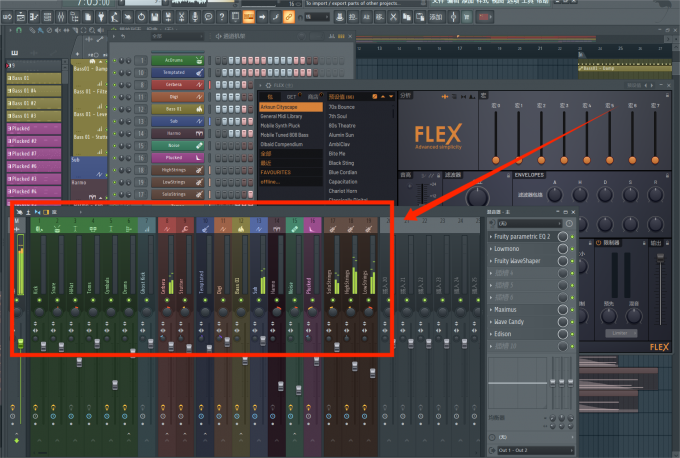
Task: Disable the Fruity WaveShaper effect slot
Action: click(x=563, y=260)
